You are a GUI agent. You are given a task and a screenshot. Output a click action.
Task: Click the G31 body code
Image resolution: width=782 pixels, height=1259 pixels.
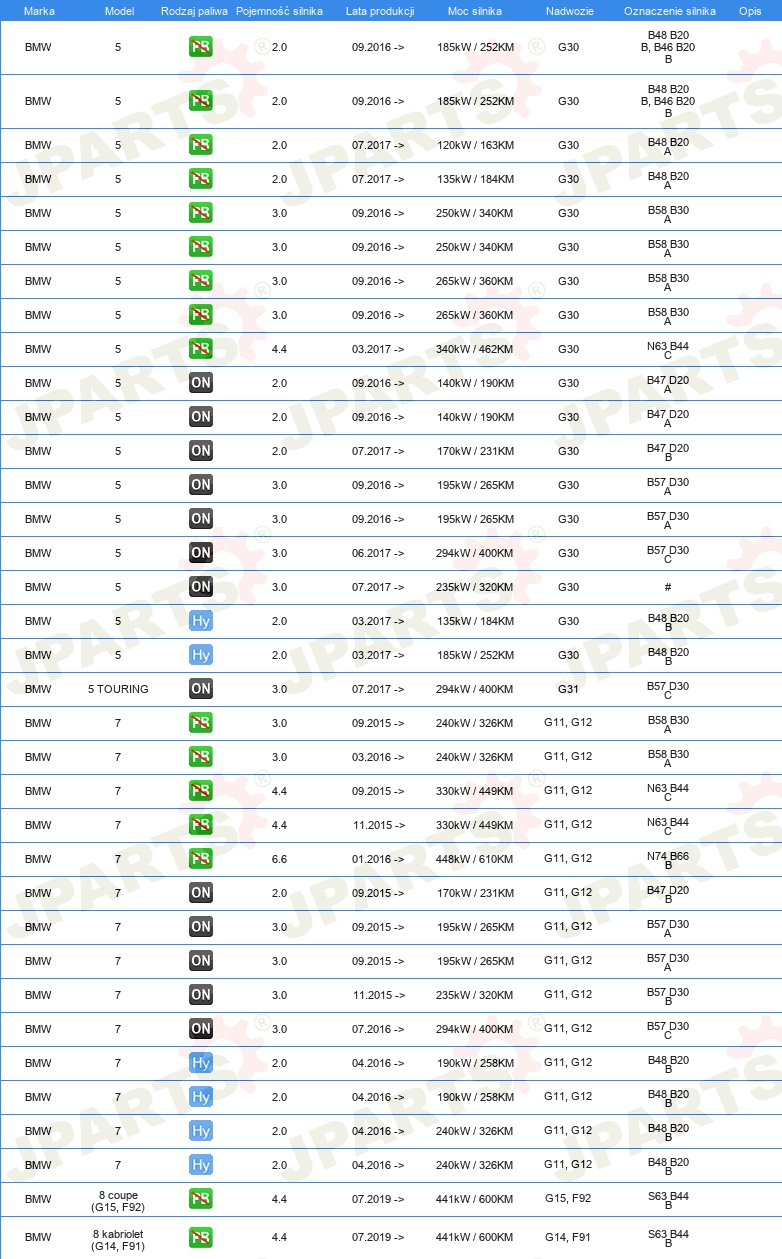tap(568, 689)
